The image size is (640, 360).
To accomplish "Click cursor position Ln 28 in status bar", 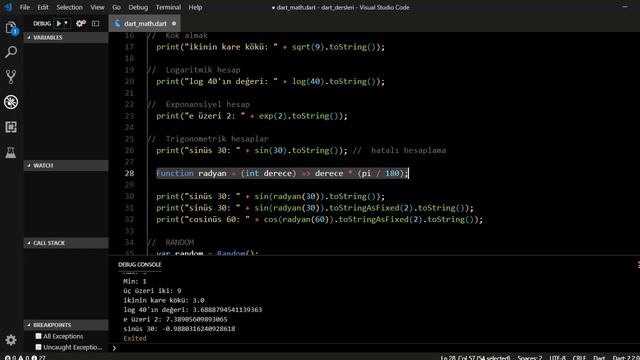I will click(x=475, y=358).
